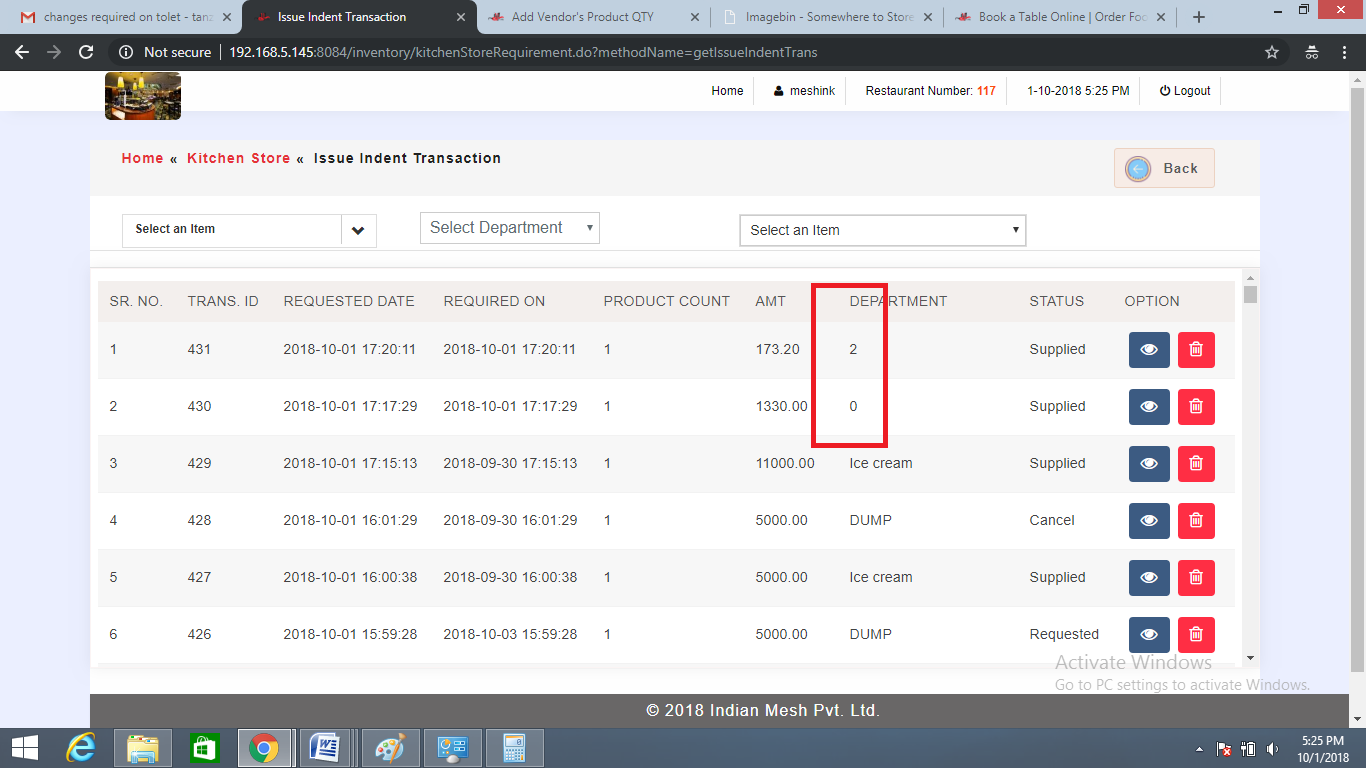The width and height of the screenshot is (1366, 768).
Task: Bookmark this page with star icon
Action: (x=1272, y=52)
